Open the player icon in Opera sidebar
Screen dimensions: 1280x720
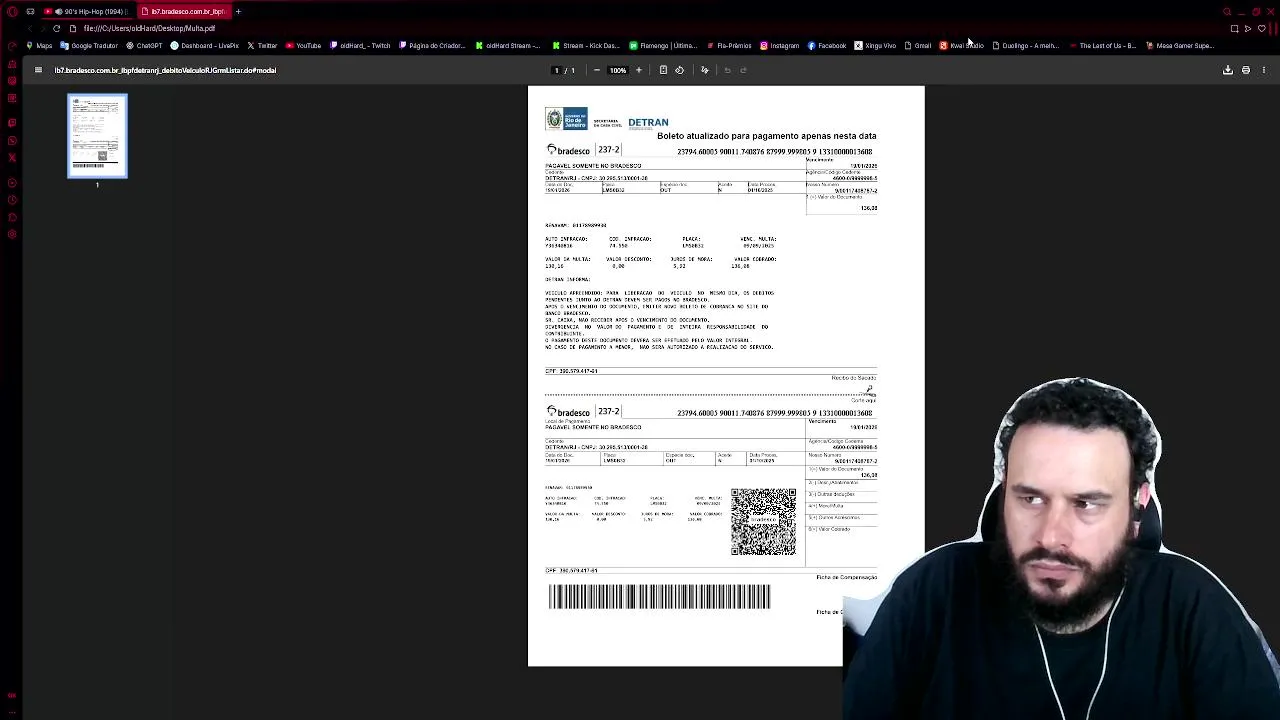(x=12, y=182)
